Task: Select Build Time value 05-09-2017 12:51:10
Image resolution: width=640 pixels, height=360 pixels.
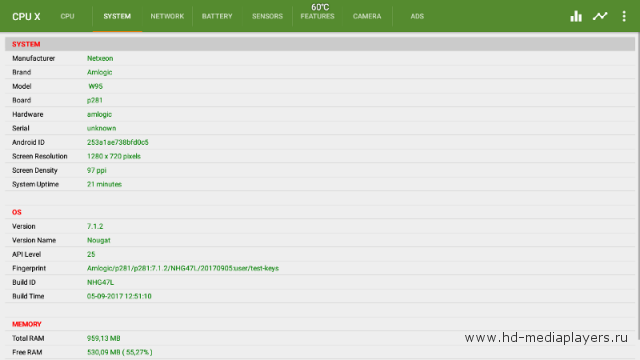Action: pyautogui.click(x=119, y=296)
